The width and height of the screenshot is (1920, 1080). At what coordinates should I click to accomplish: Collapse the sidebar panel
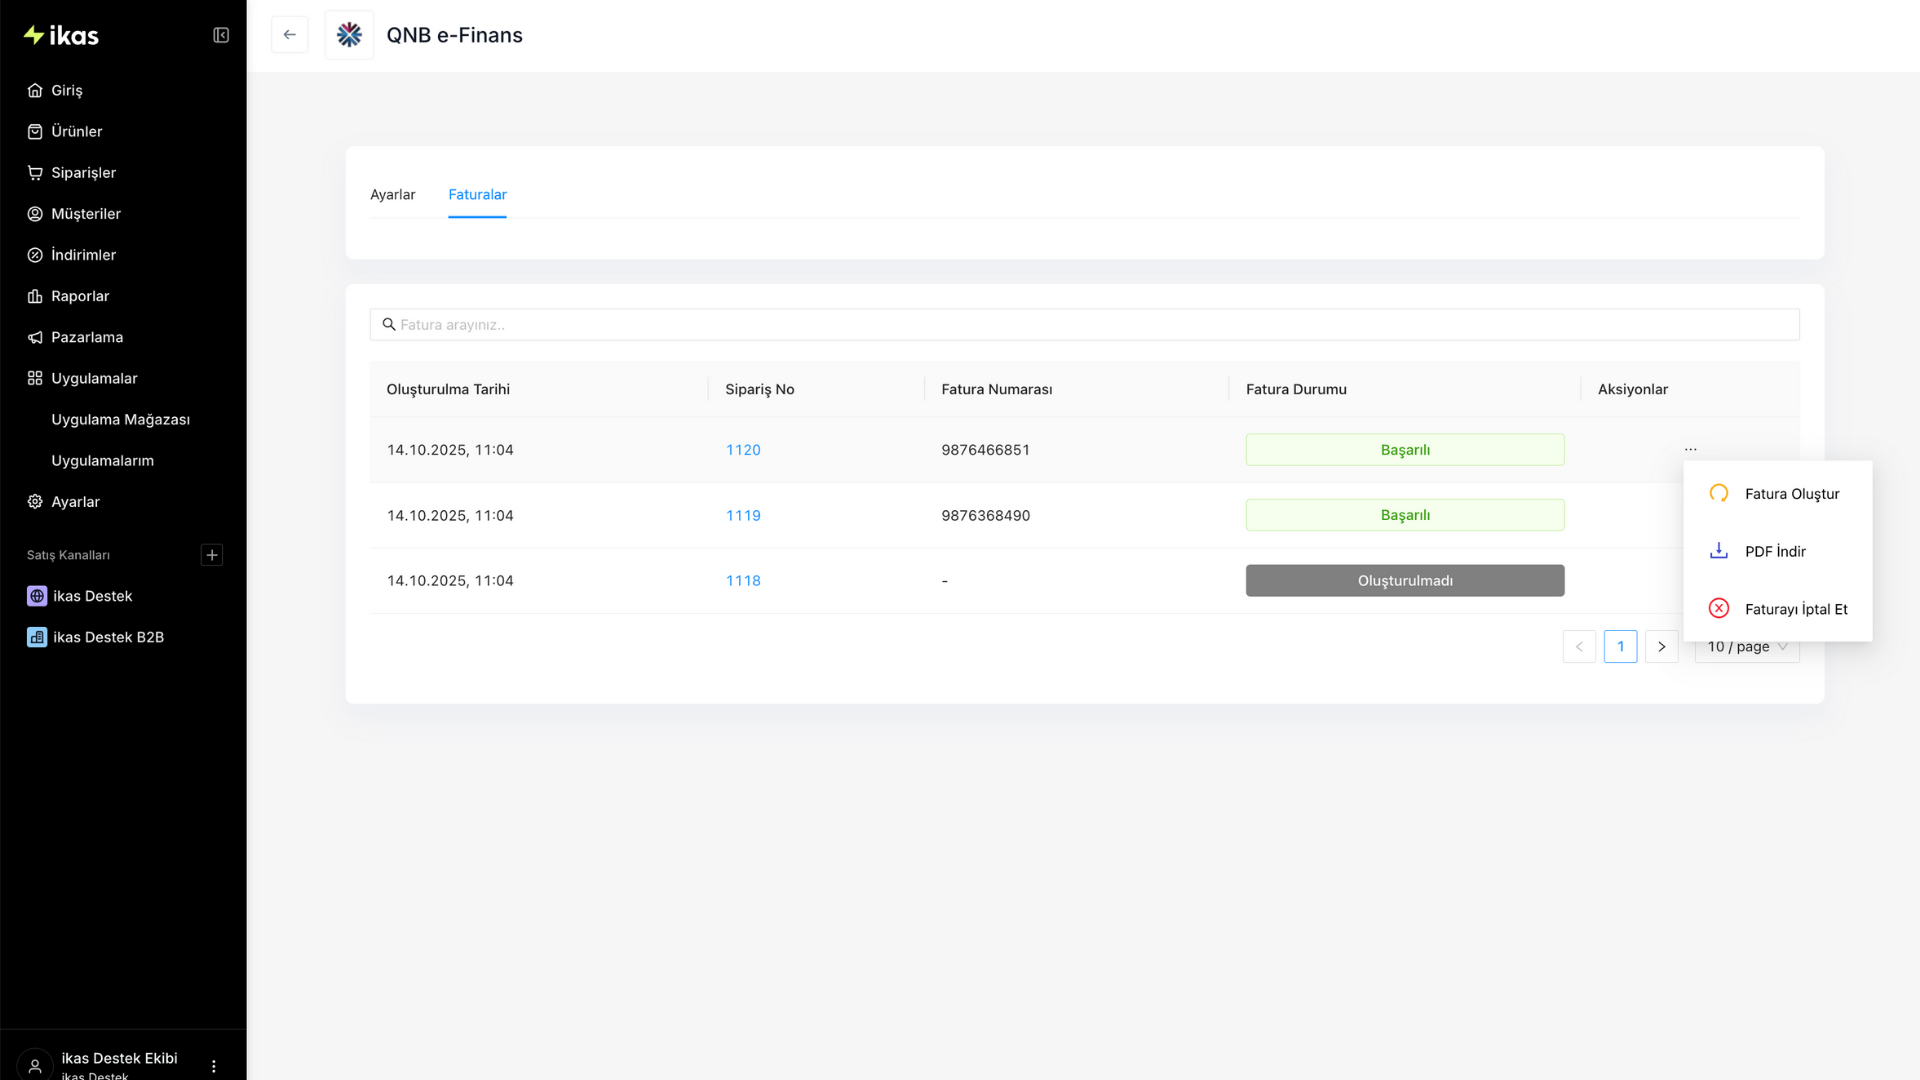(221, 36)
